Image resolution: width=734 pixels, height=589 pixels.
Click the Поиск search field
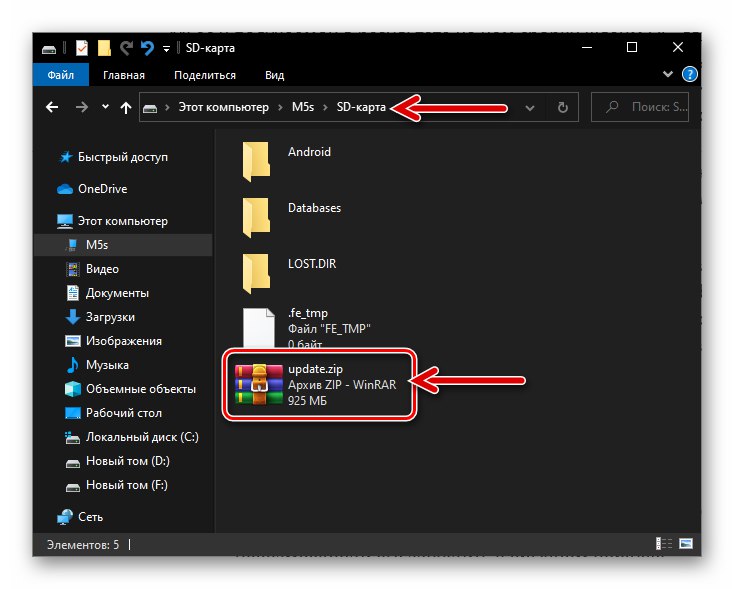click(x=640, y=107)
